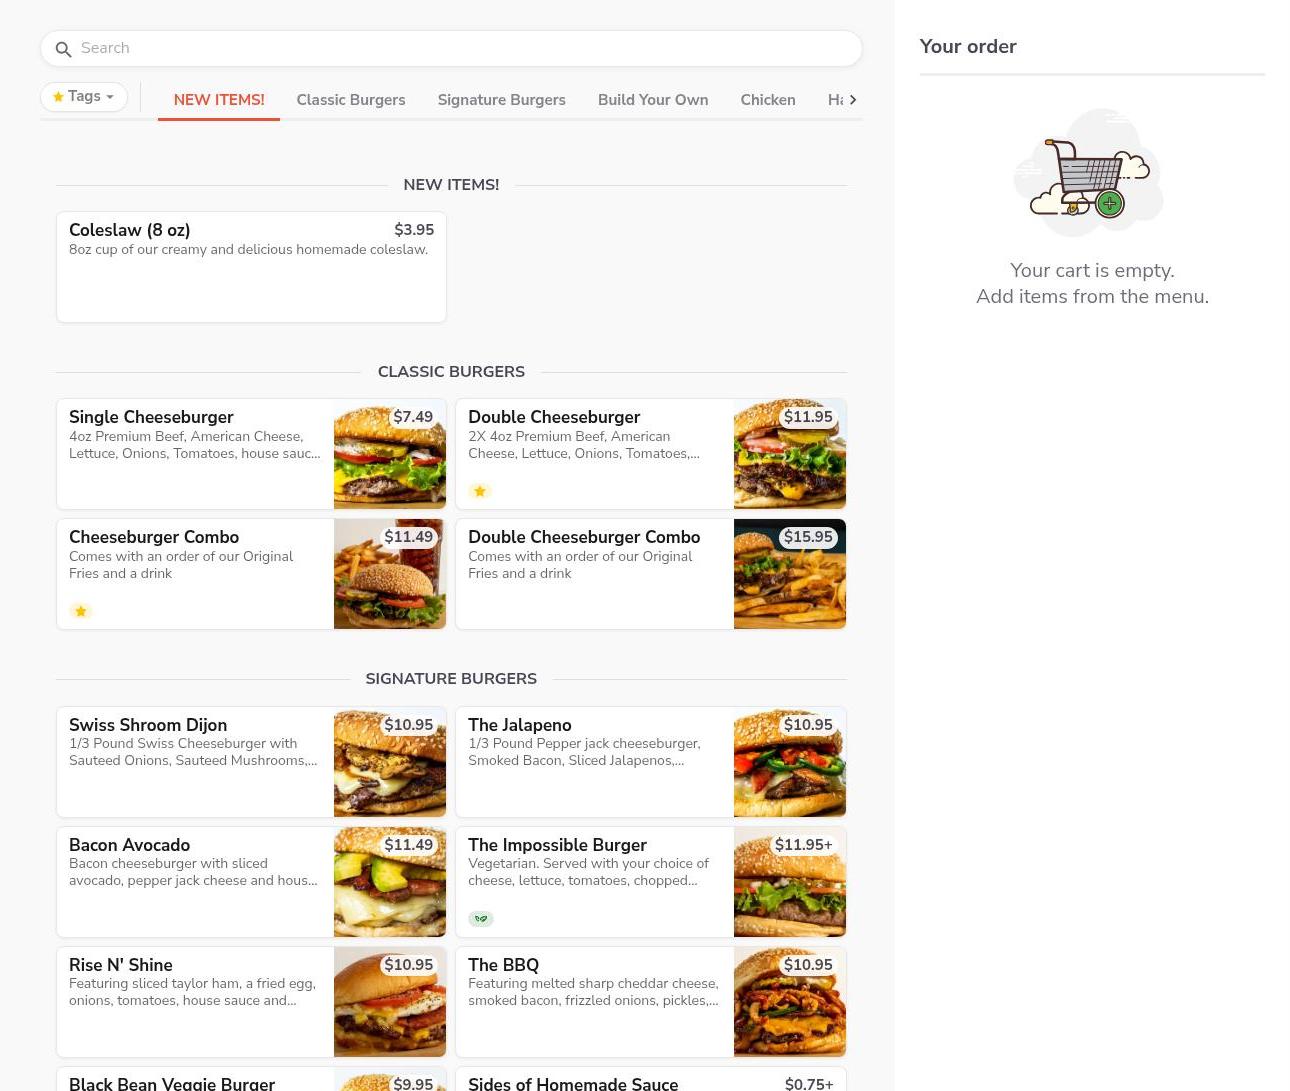Click "Add items from the menu." text
The height and width of the screenshot is (1091, 1290).
1092,296
